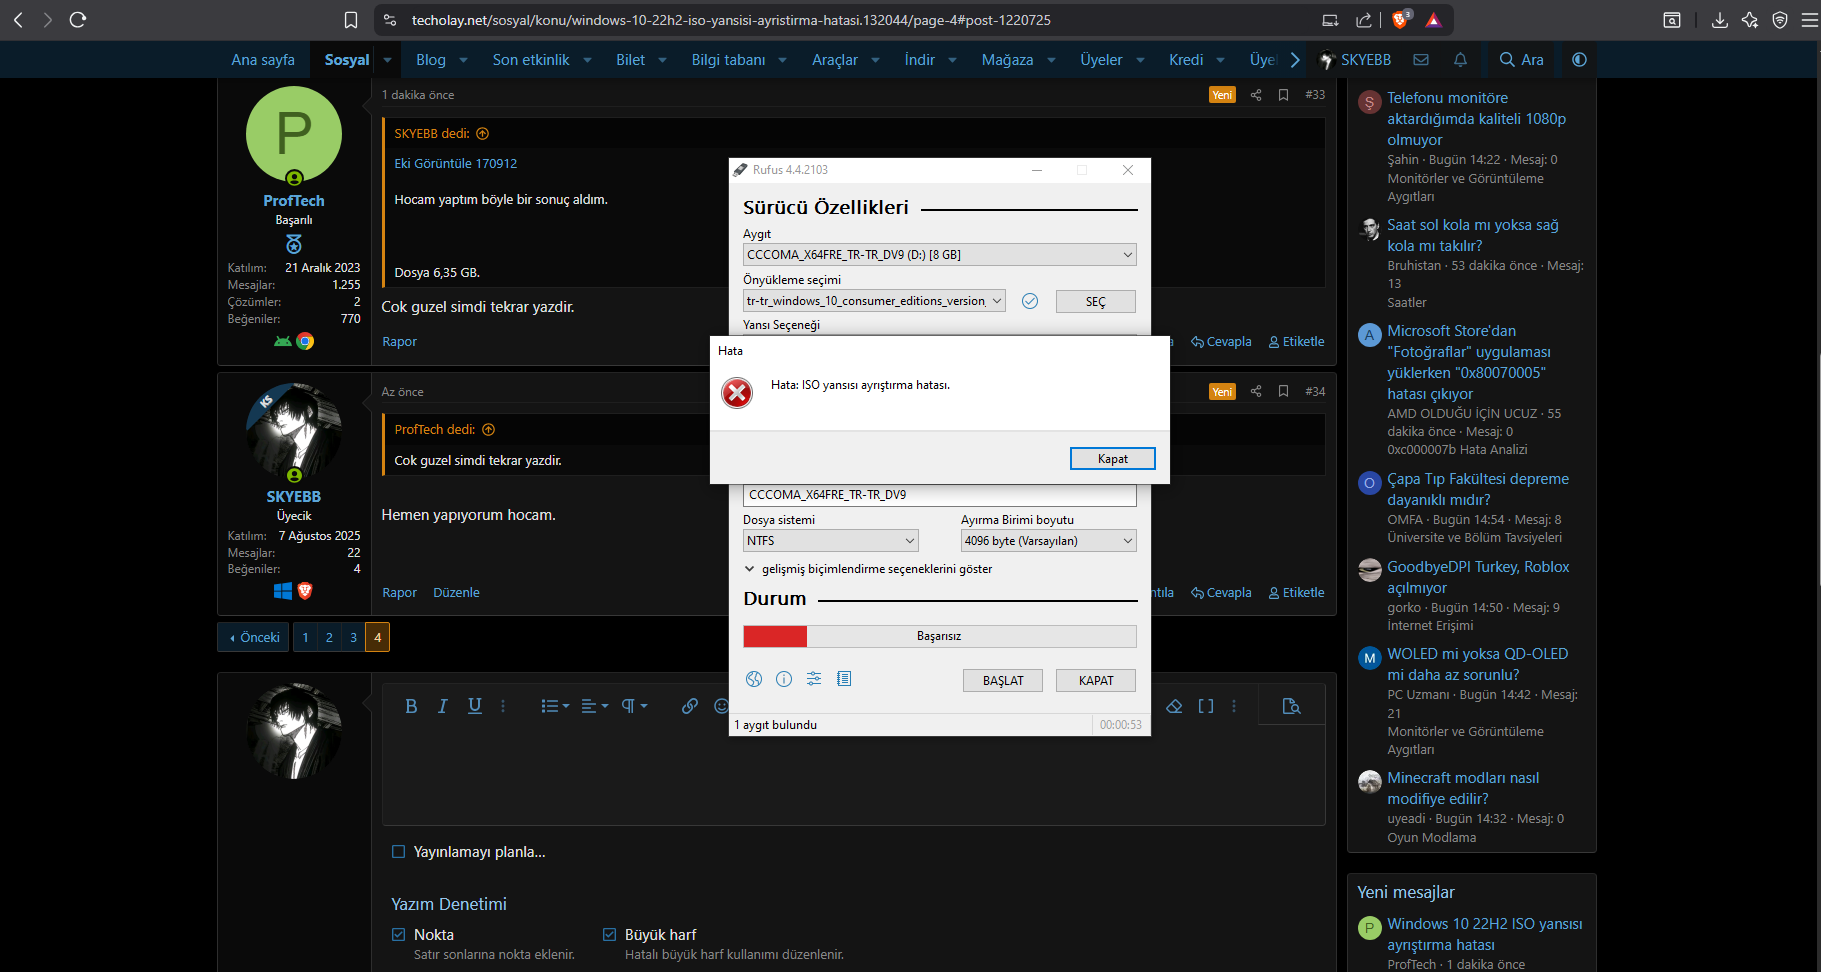Go to the Önceki page of the thread
This screenshot has width=1821, height=972.
click(x=255, y=637)
